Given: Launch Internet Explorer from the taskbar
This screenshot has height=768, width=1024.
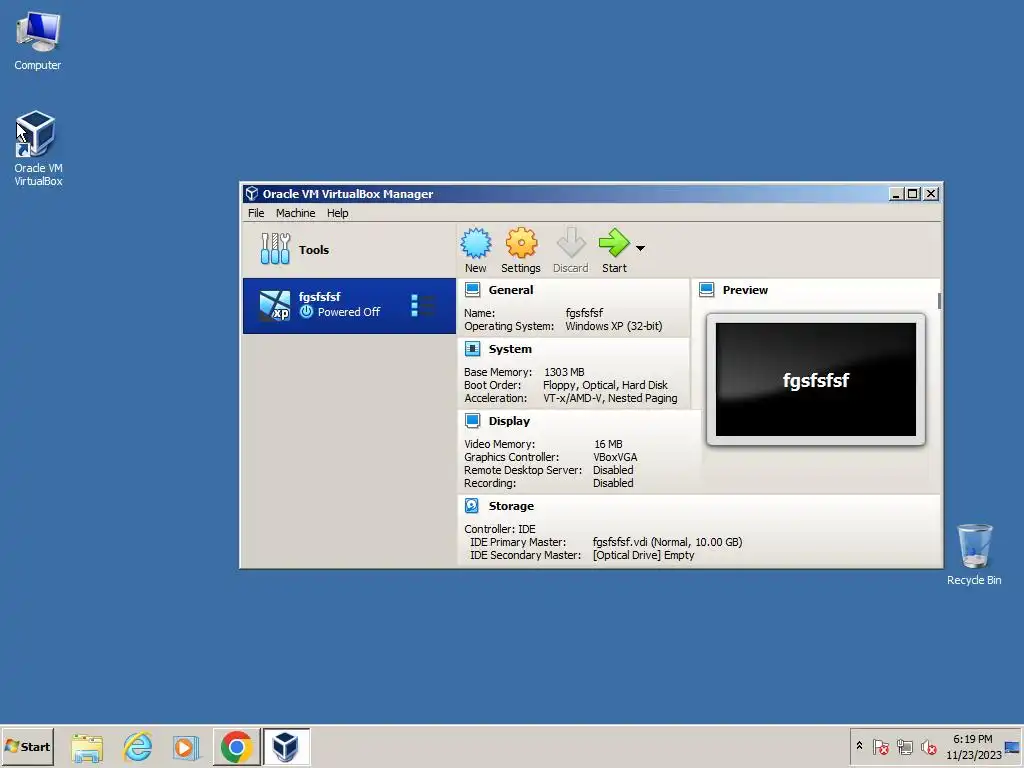Looking at the screenshot, I should tap(138, 747).
